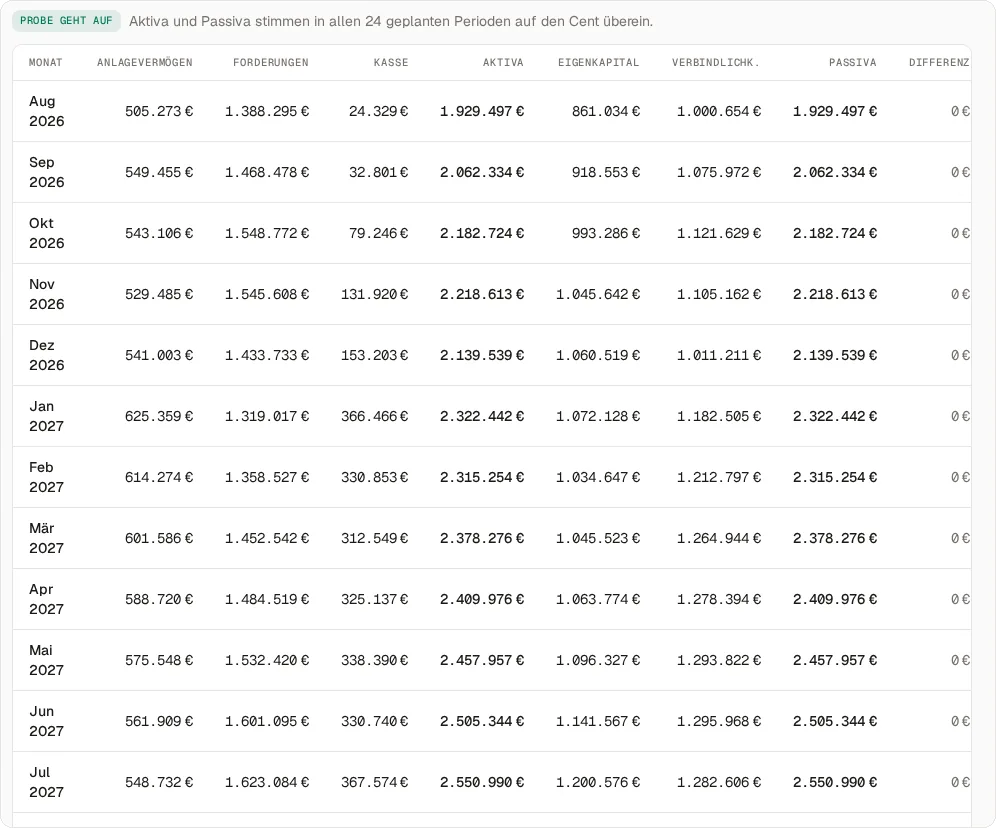Click Eigenkapital value 918.553 €

pyautogui.click(x=606, y=172)
